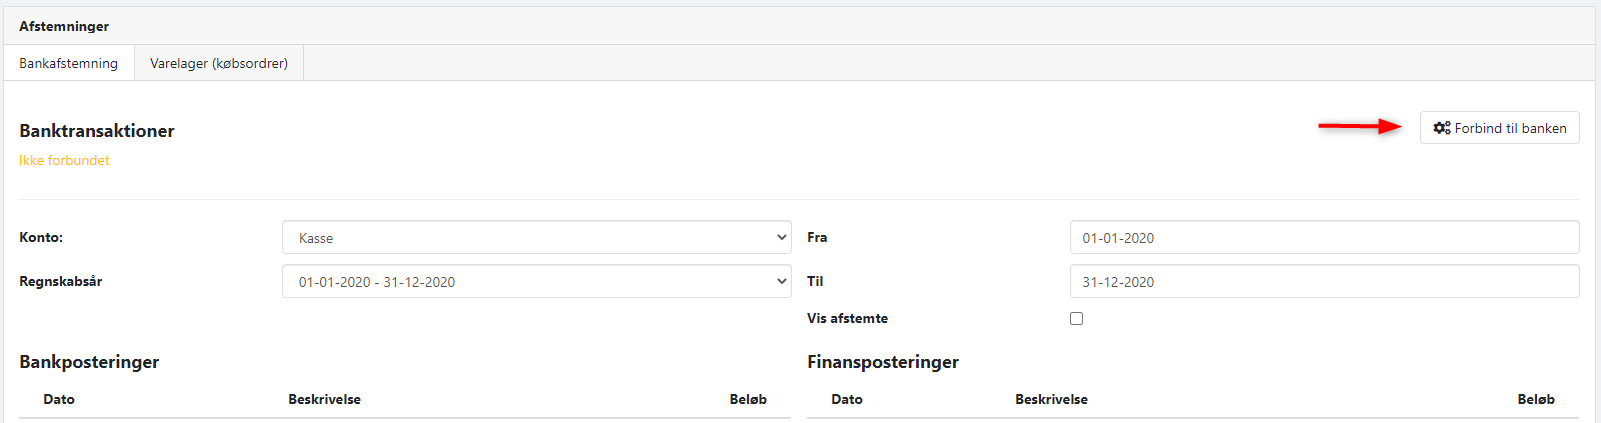
Task: Open the Varelager (købsordrer) tab
Action: [218, 63]
